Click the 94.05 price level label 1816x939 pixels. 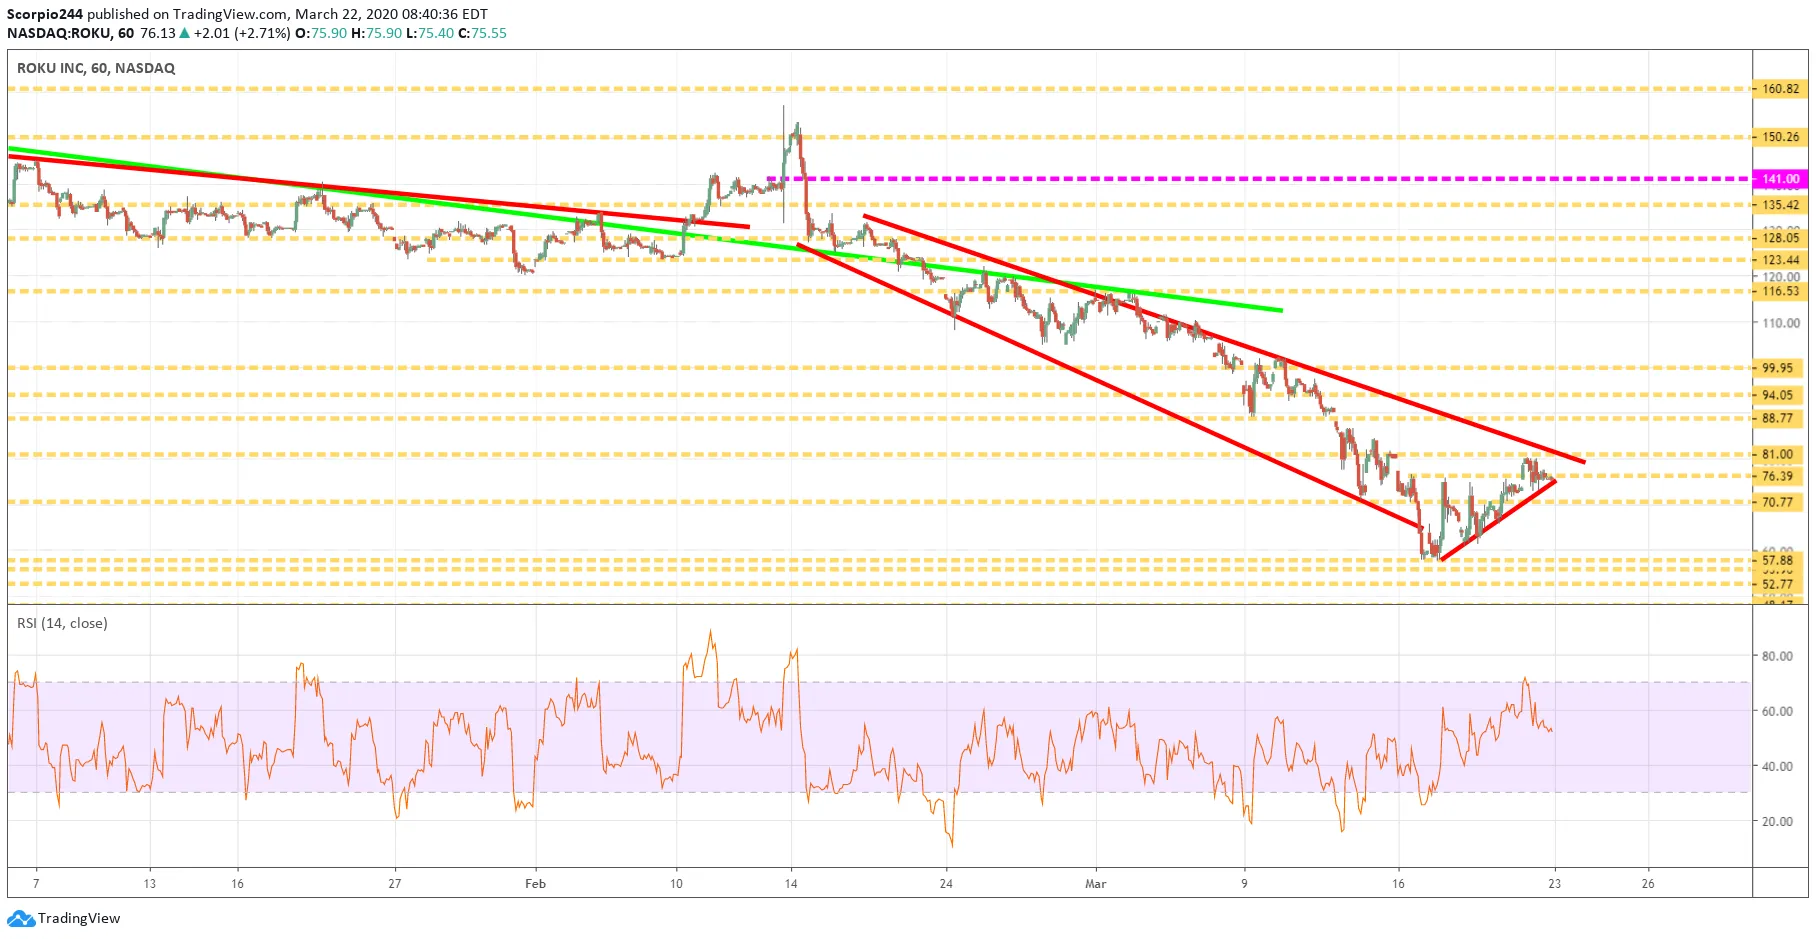pos(1777,395)
